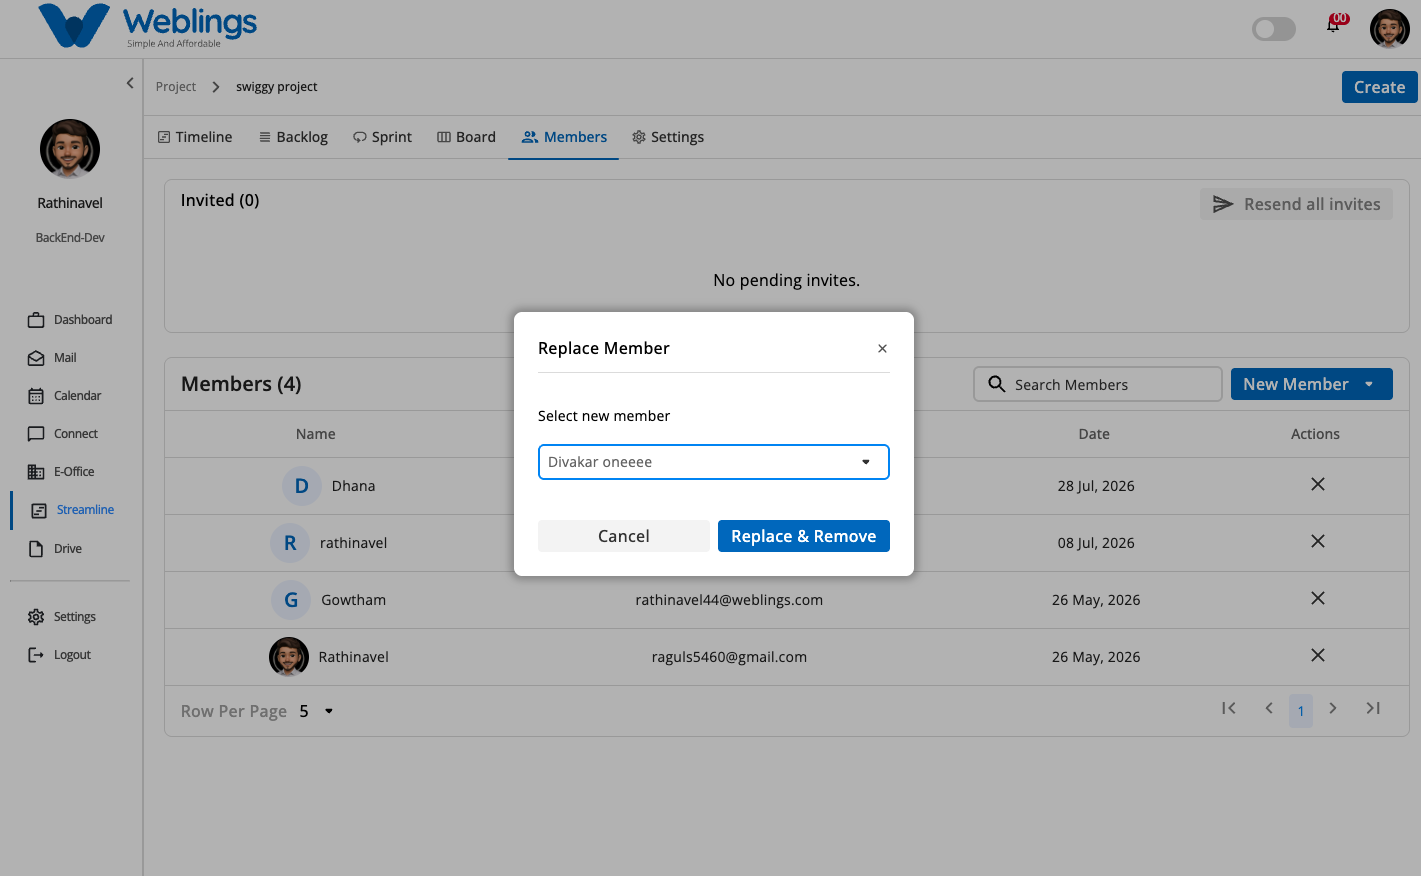Viewport: 1421px width, 876px height.
Task: Jump to the last page
Action: [1373, 708]
